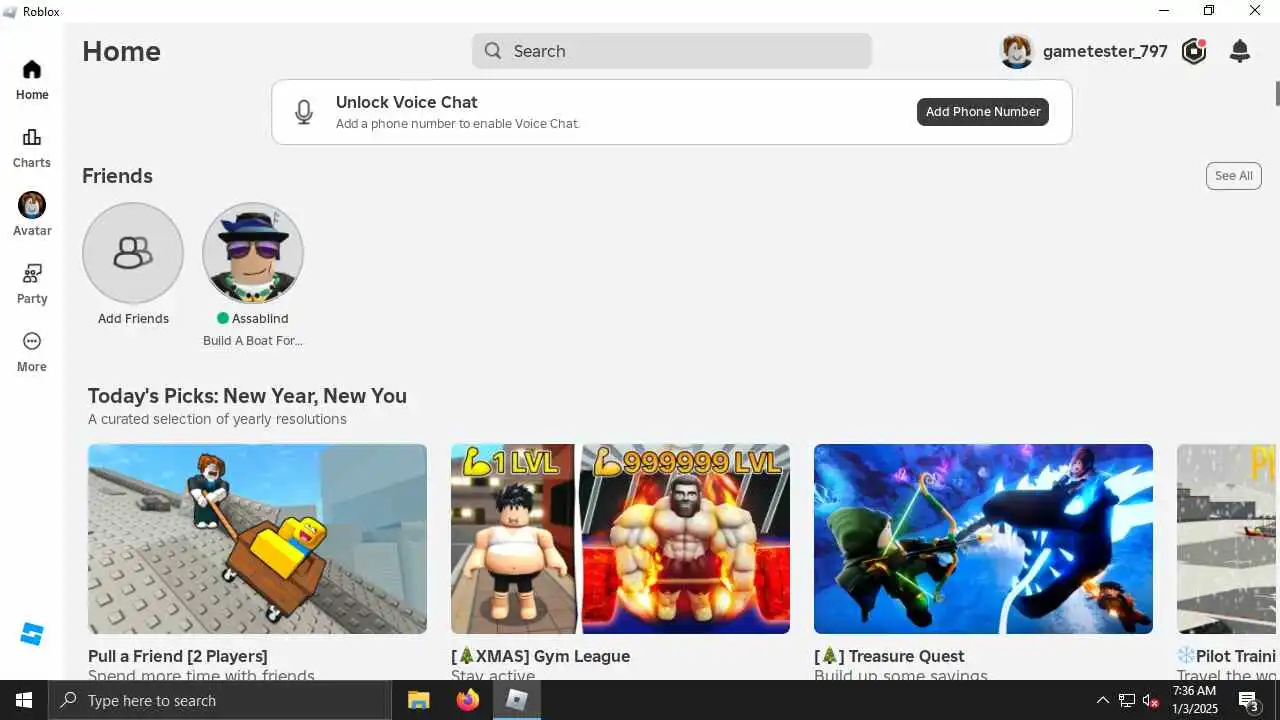This screenshot has height=720, width=1280.
Task: Show hidden system tray icons
Action: (1102, 700)
